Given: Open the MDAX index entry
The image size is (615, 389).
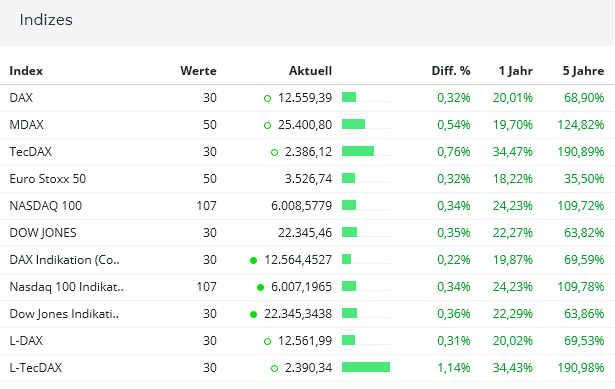Looking at the screenshot, I should (x=26, y=125).
